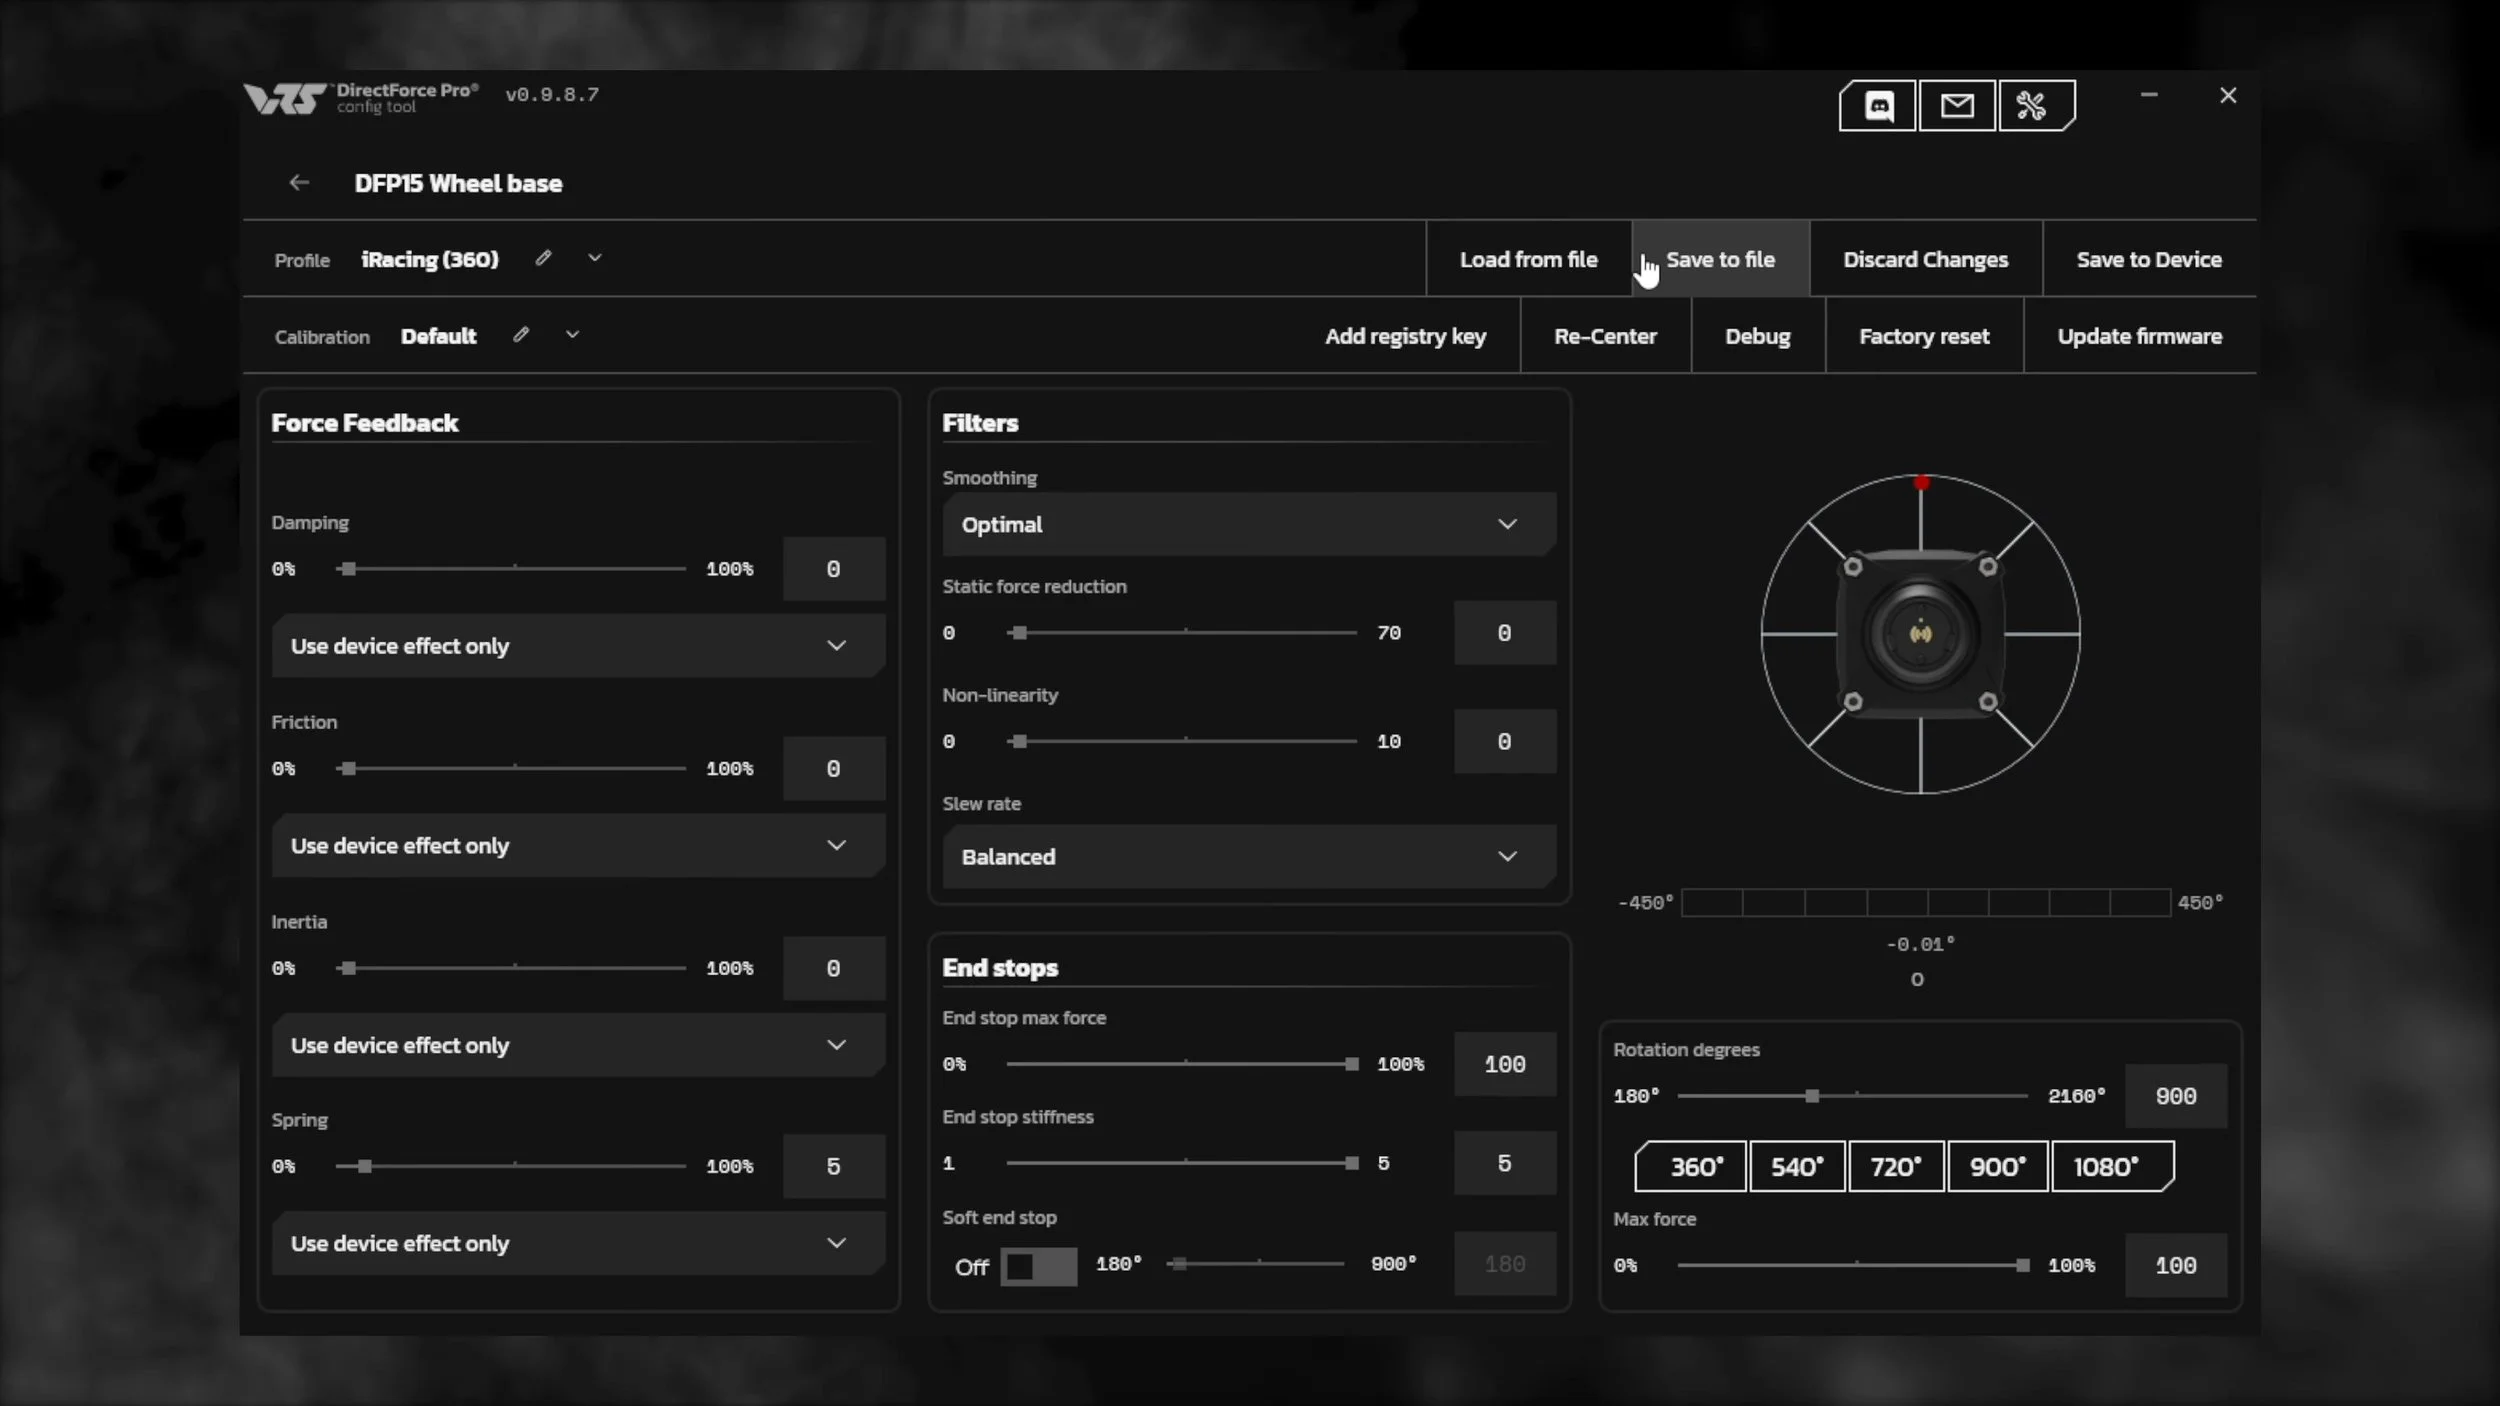Viewport: 2500px width, 1406px height.
Task: Go back with the arrow icon
Action: pyautogui.click(x=299, y=182)
